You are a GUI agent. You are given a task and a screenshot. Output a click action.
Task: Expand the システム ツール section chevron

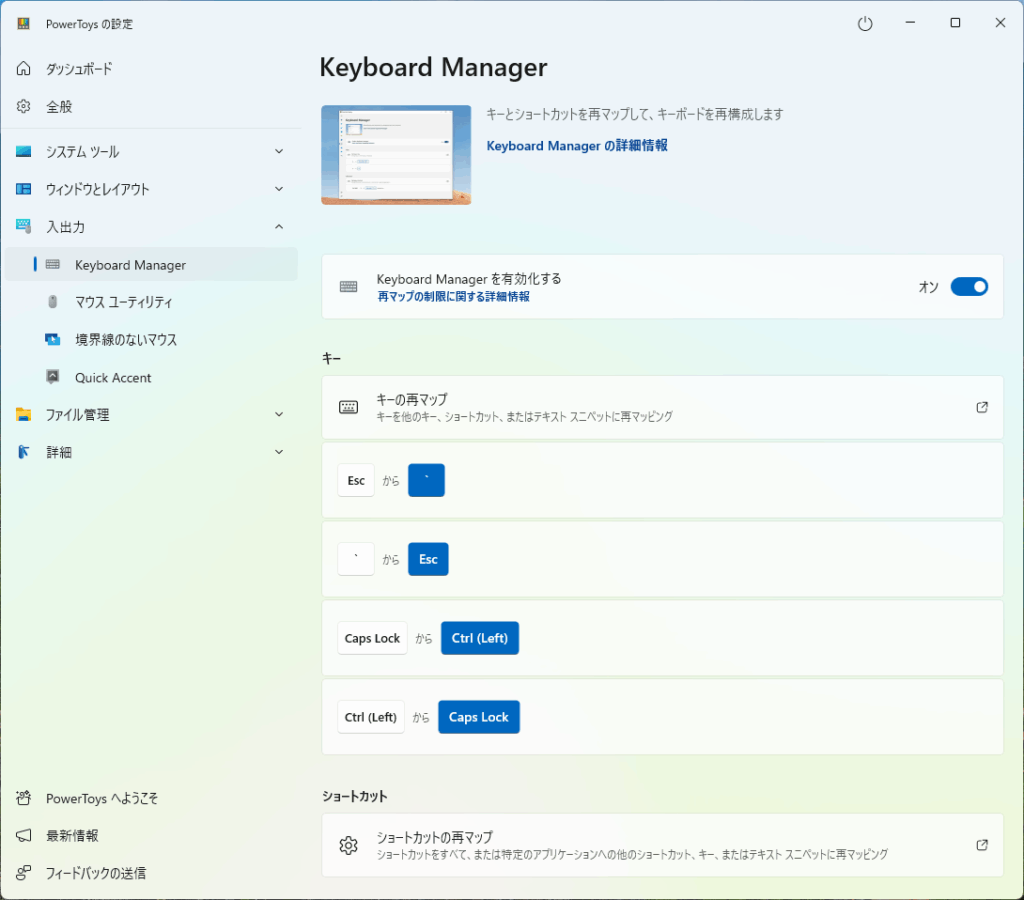pyautogui.click(x=279, y=152)
